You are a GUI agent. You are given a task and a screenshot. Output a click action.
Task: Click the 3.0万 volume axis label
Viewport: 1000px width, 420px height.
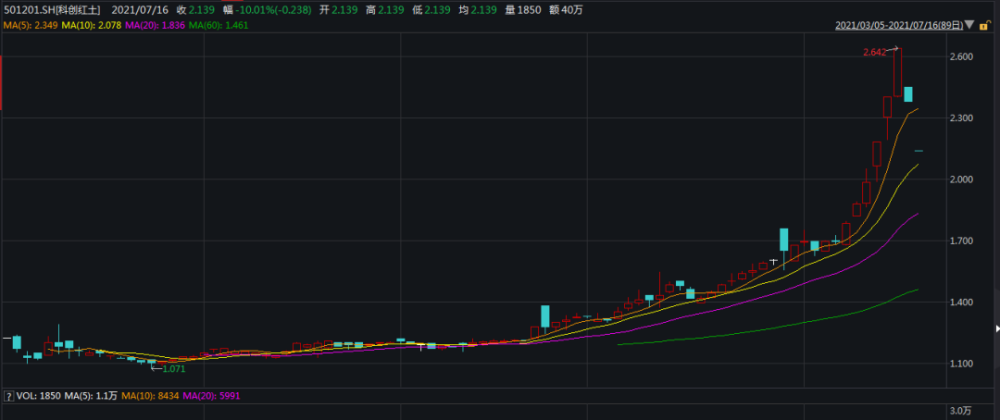pyautogui.click(x=961, y=410)
